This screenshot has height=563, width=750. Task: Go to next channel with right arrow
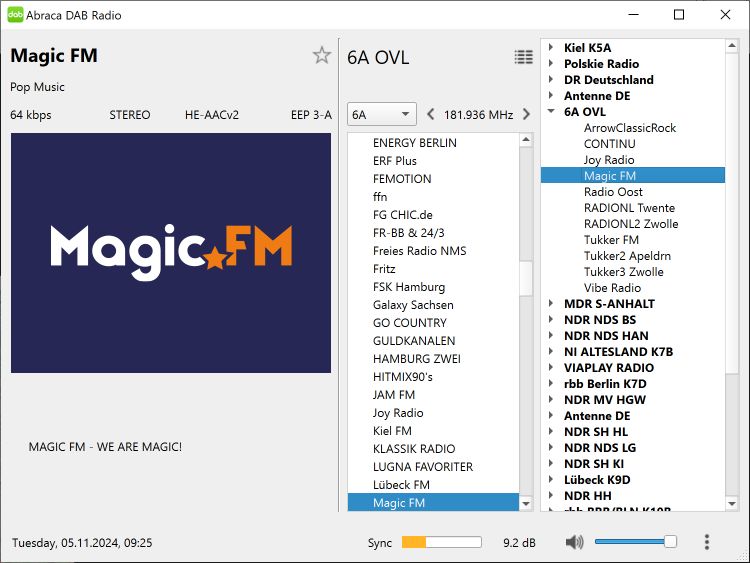pyautogui.click(x=526, y=115)
